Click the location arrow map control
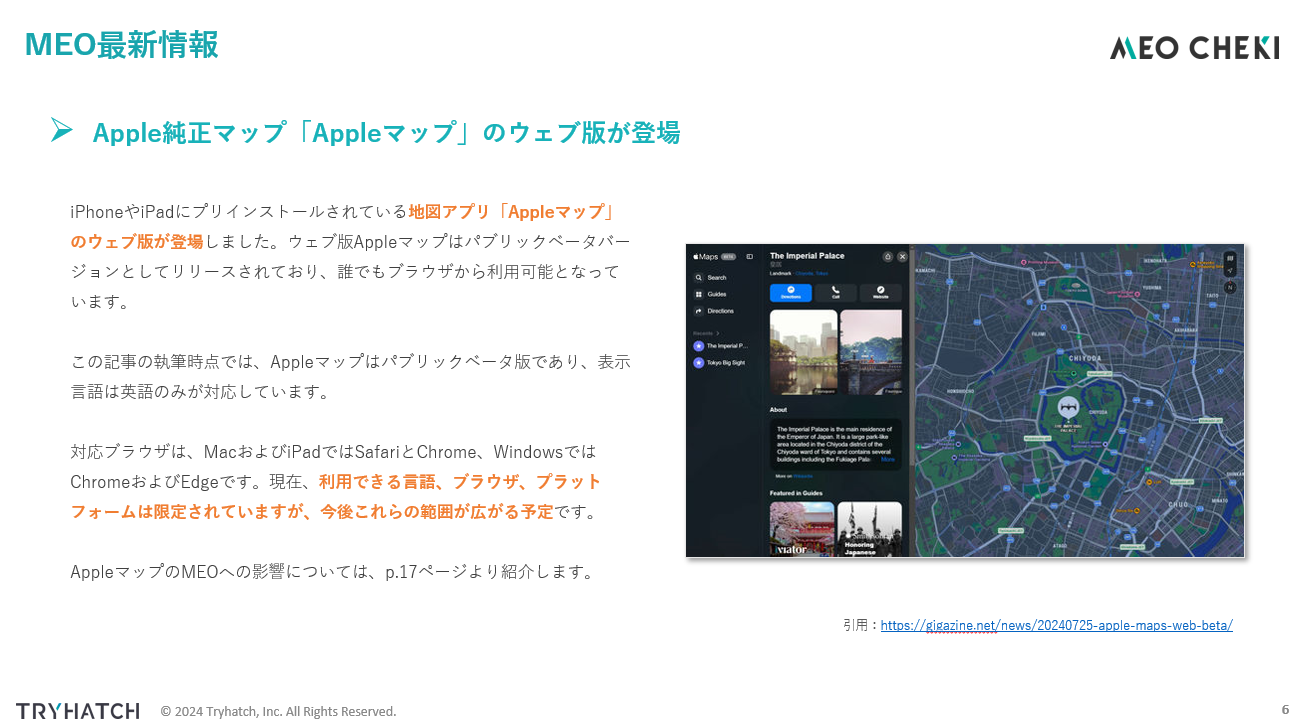The image size is (1291, 719). click(x=1230, y=271)
